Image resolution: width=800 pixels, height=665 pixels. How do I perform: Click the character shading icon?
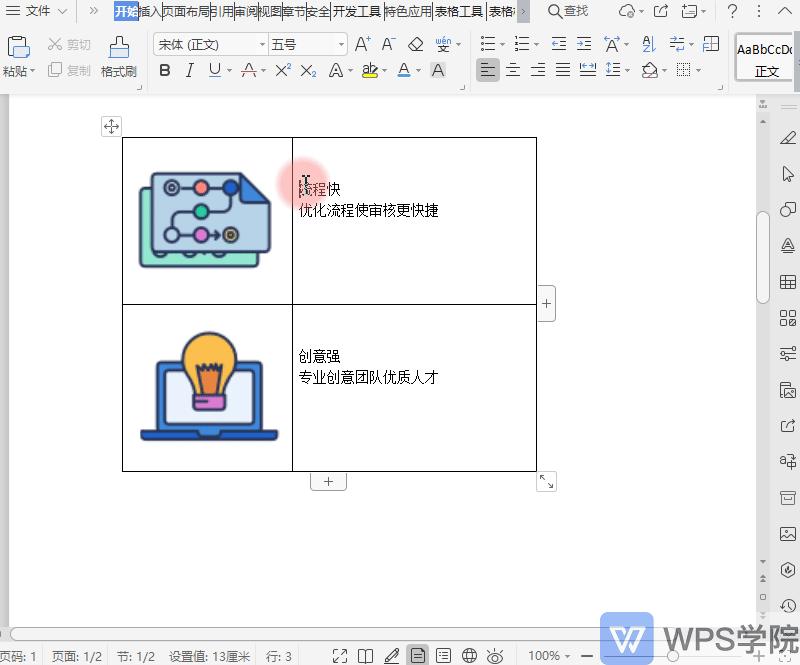coord(438,70)
